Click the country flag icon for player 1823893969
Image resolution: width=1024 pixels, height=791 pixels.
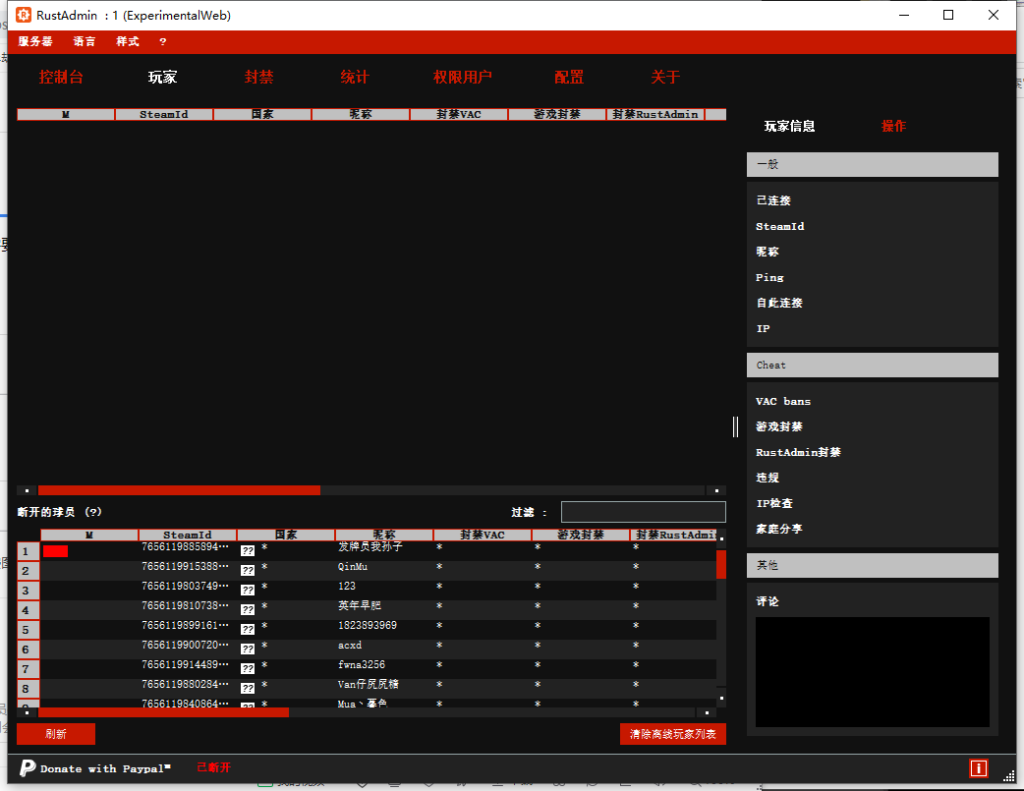pos(248,629)
